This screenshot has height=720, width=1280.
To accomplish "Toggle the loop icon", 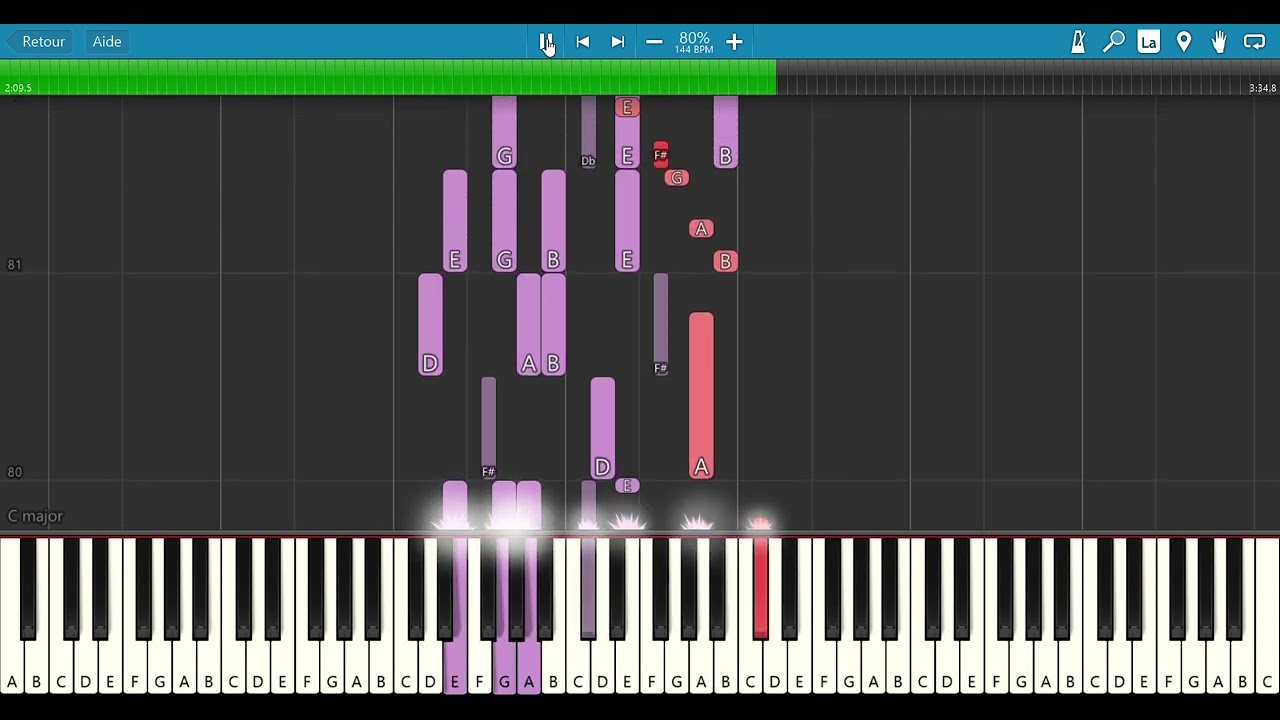I will (x=1254, y=42).
